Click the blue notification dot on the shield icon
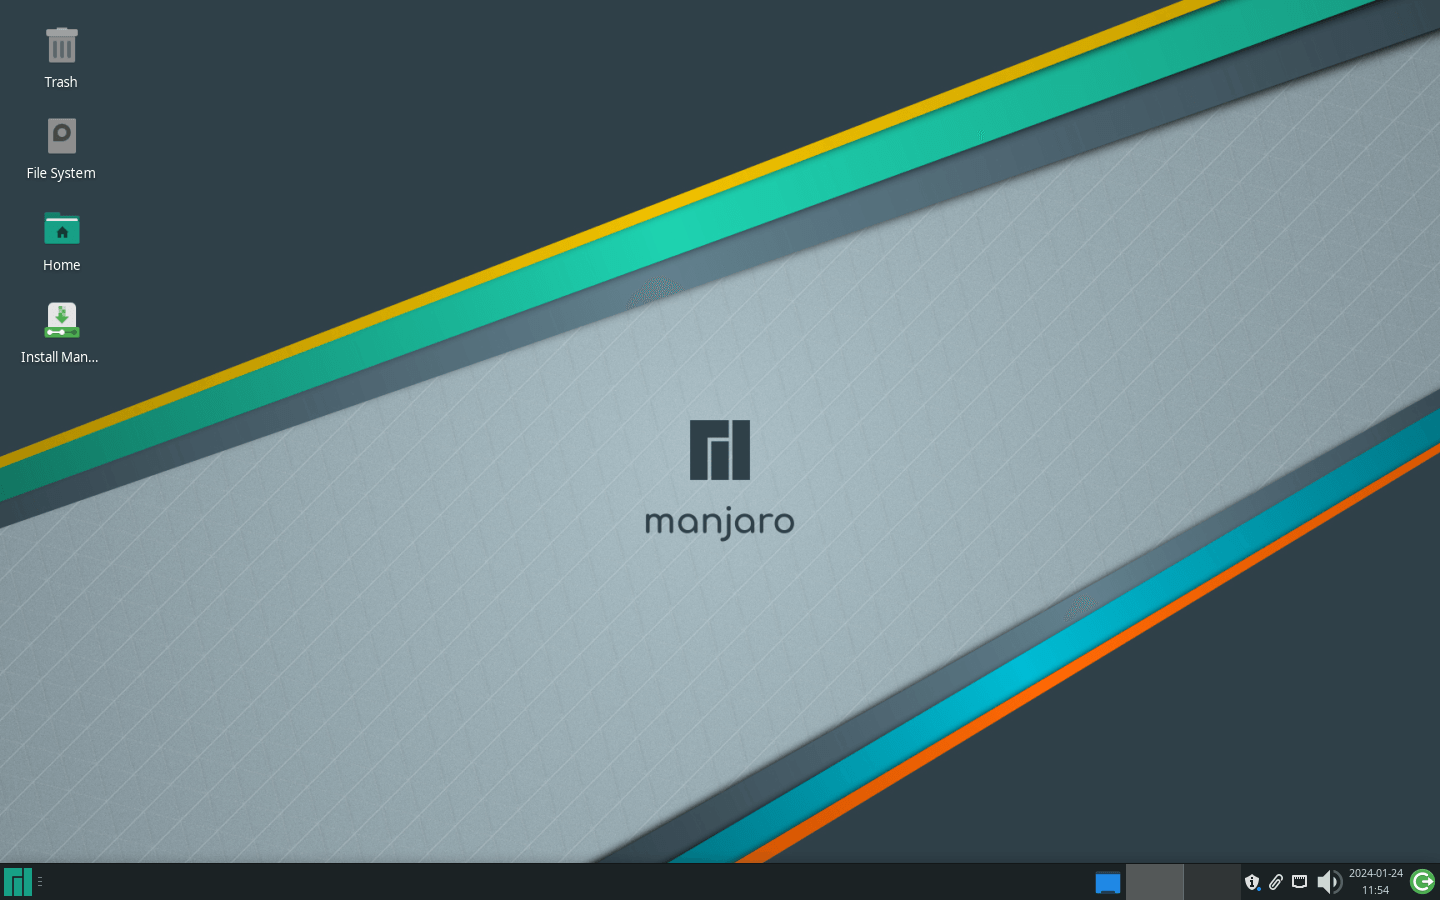Screen dimensions: 1440x900 tap(1259, 888)
